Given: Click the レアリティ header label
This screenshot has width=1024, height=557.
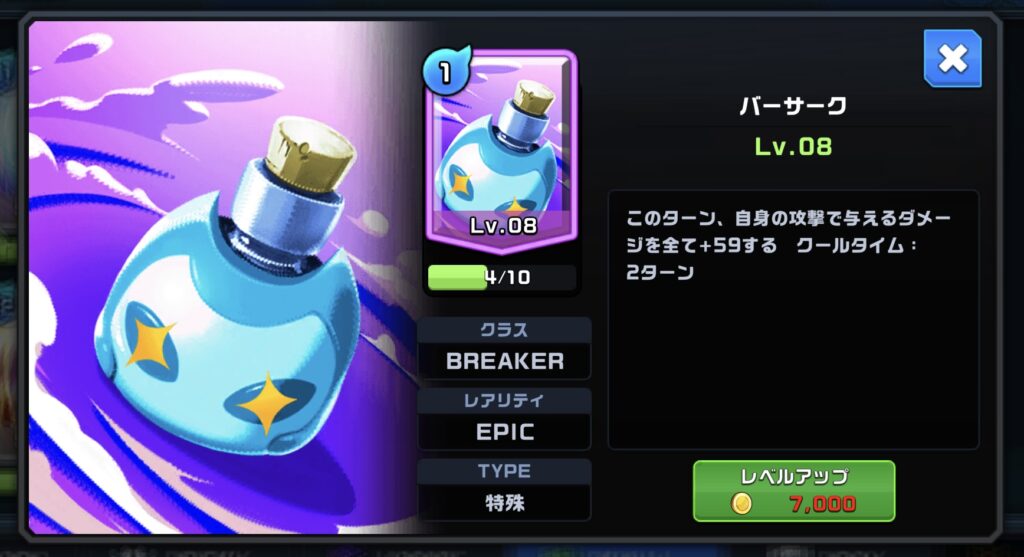Looking at the screenshot, I should click(504, 400).
